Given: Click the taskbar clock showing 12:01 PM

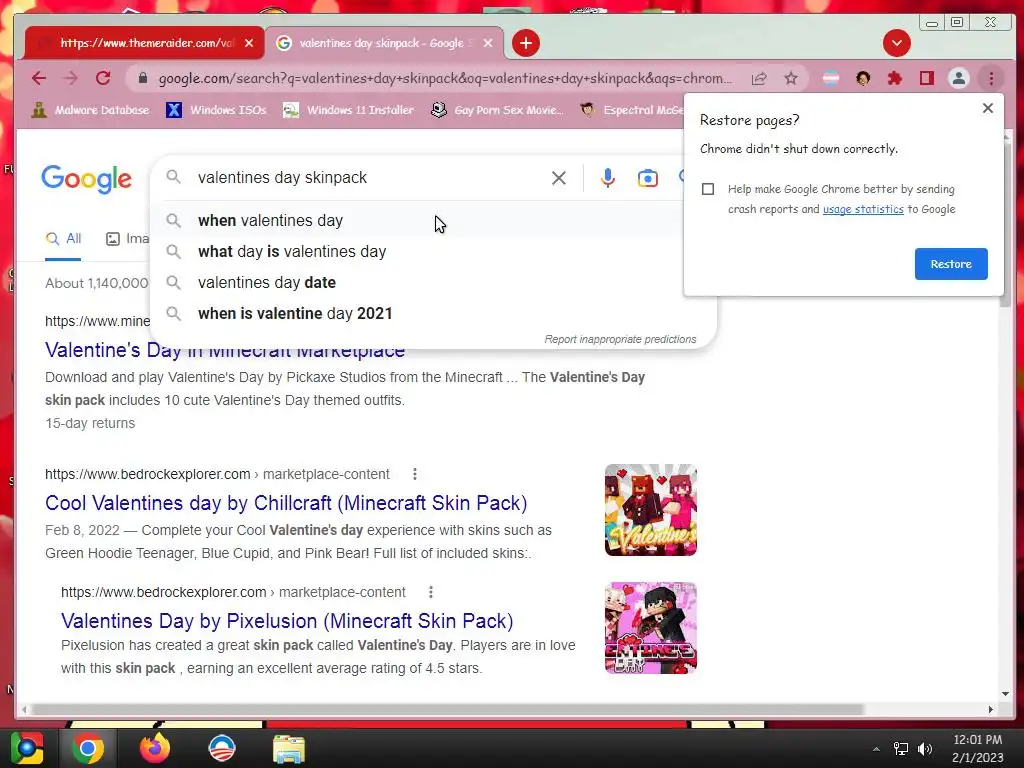Looking at the screenshot, I should [x=977, y=748].
